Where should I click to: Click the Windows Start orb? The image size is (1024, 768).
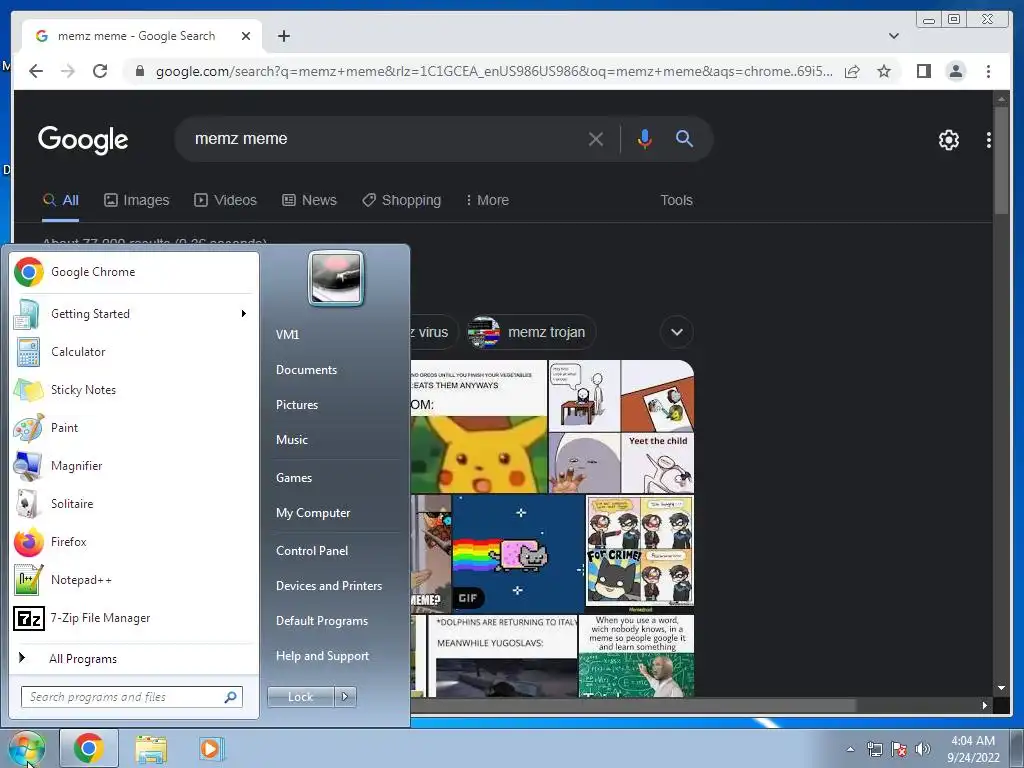point(26,748)
